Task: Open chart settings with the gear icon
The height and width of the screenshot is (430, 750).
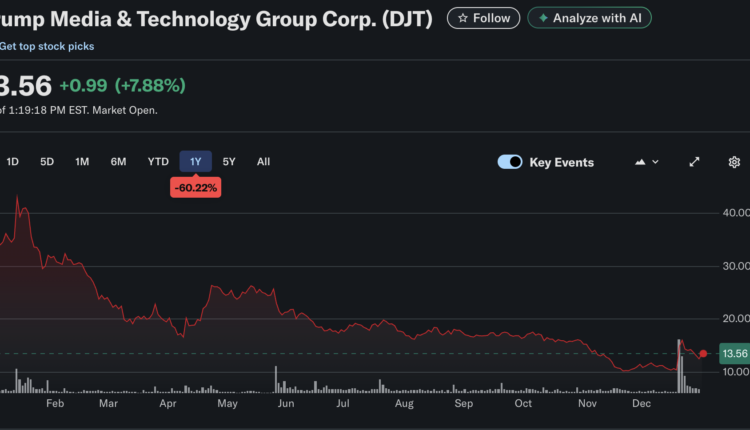Action: [x=734, y=162]
